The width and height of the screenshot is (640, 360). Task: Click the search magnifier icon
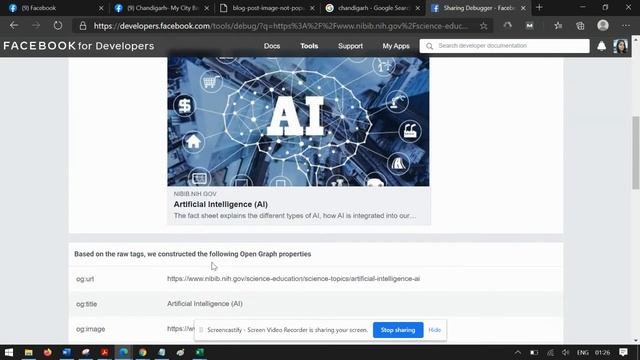pos(429,46)
